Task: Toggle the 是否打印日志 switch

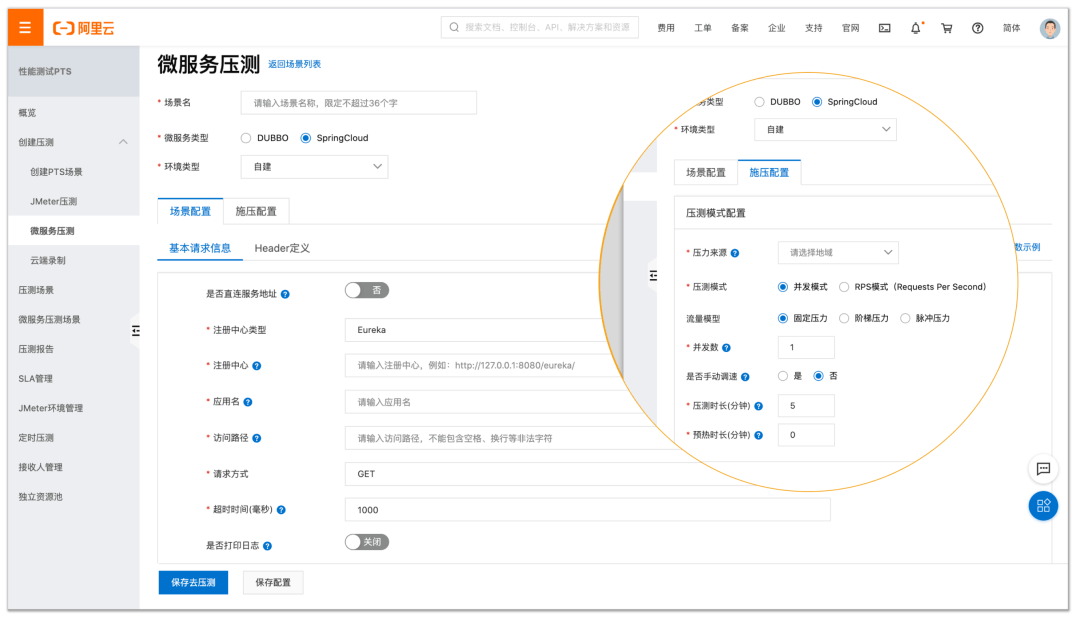Action: (x=366, y=542)
